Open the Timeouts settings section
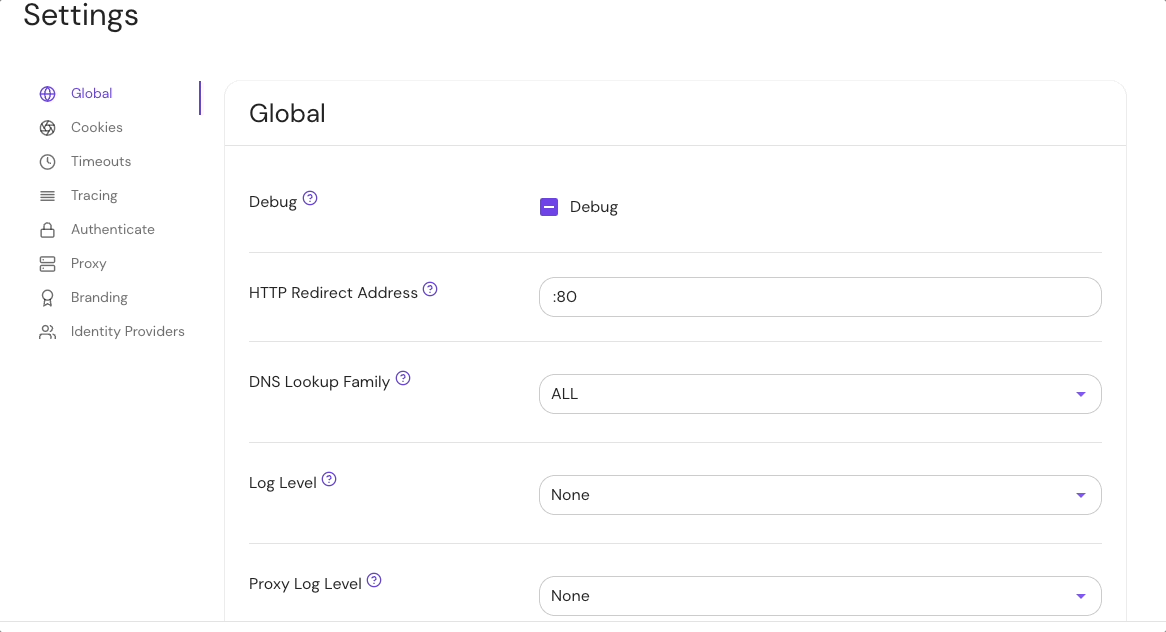The height and width of the screenshot is (632, 1166). (101, 162)
